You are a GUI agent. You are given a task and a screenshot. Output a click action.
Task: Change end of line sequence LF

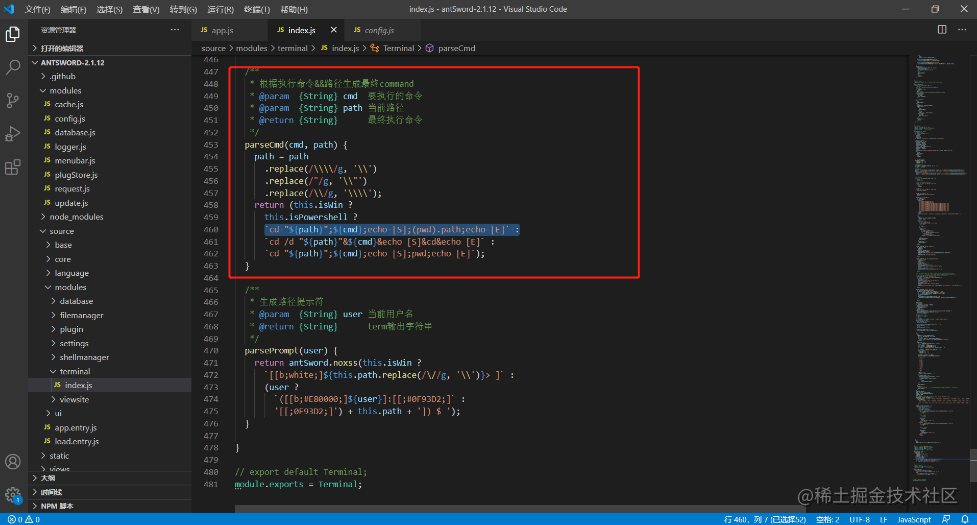[x=884, y=519]
